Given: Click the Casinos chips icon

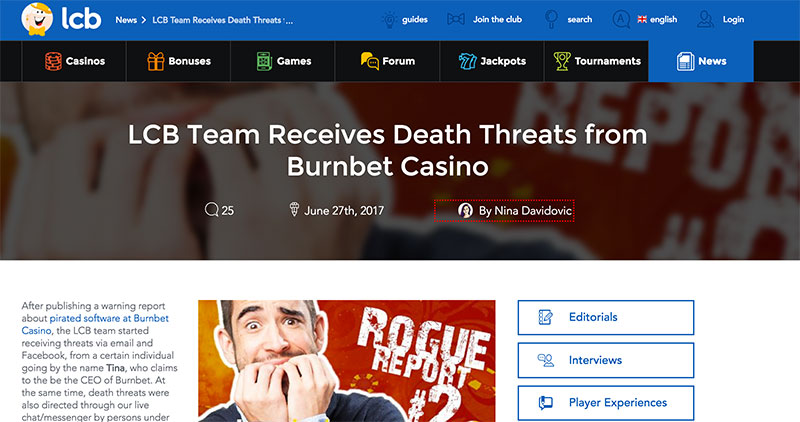Looking at the screenshot, I should pos(53,61).
